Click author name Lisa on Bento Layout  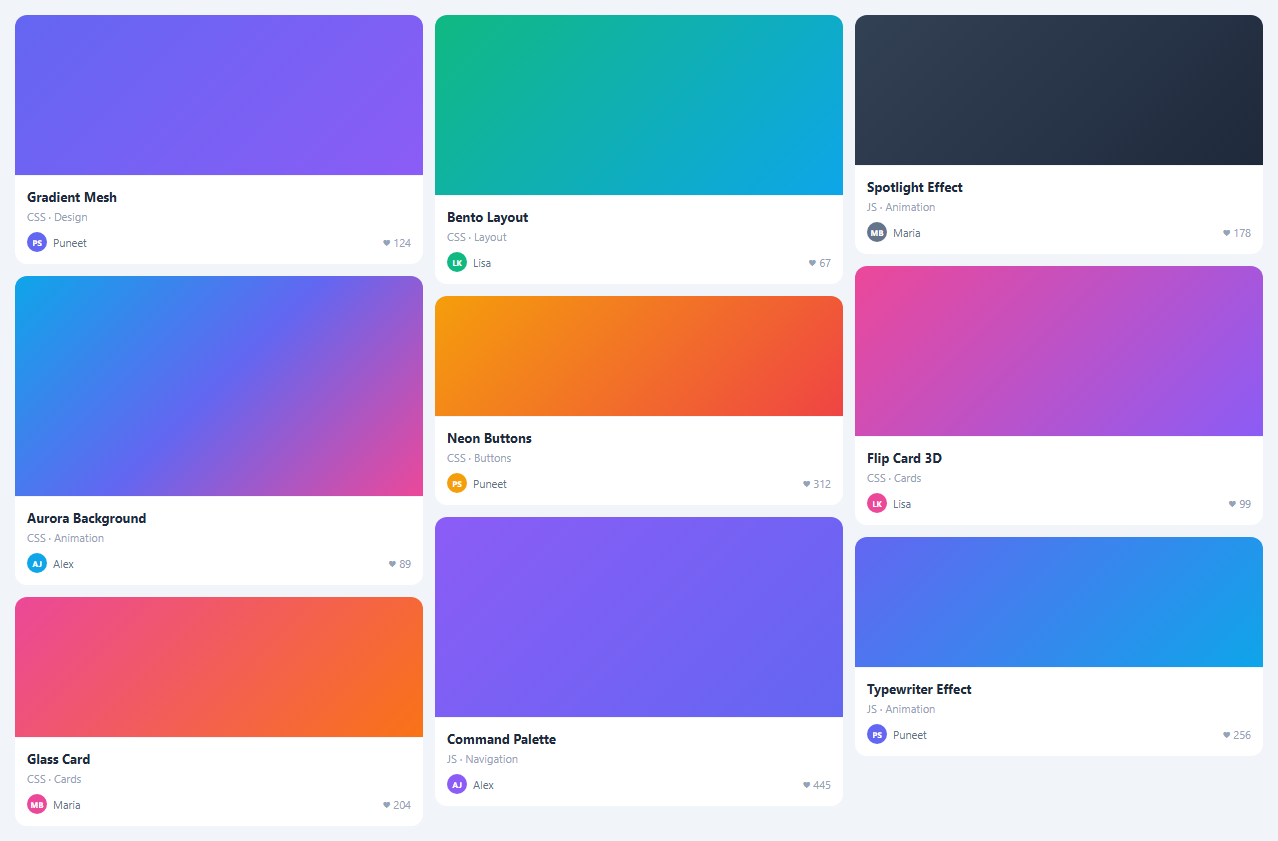click(482, 263)
